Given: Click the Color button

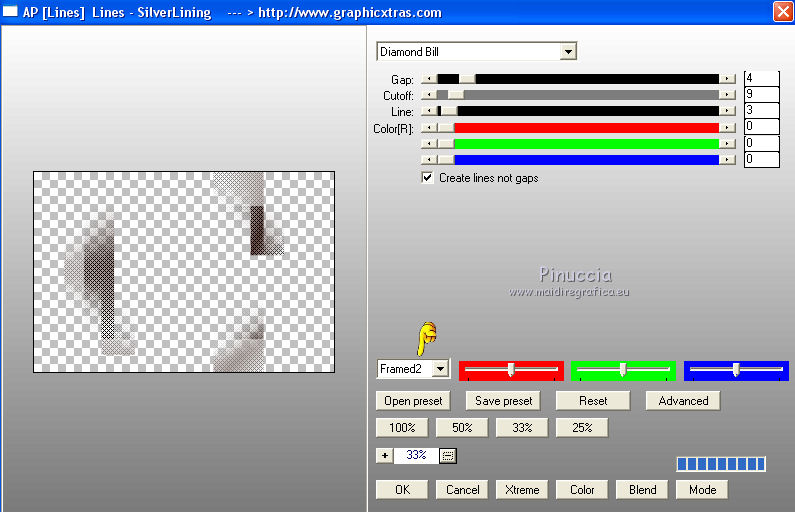Looking at the screenshot, I should tap(582, 490).
